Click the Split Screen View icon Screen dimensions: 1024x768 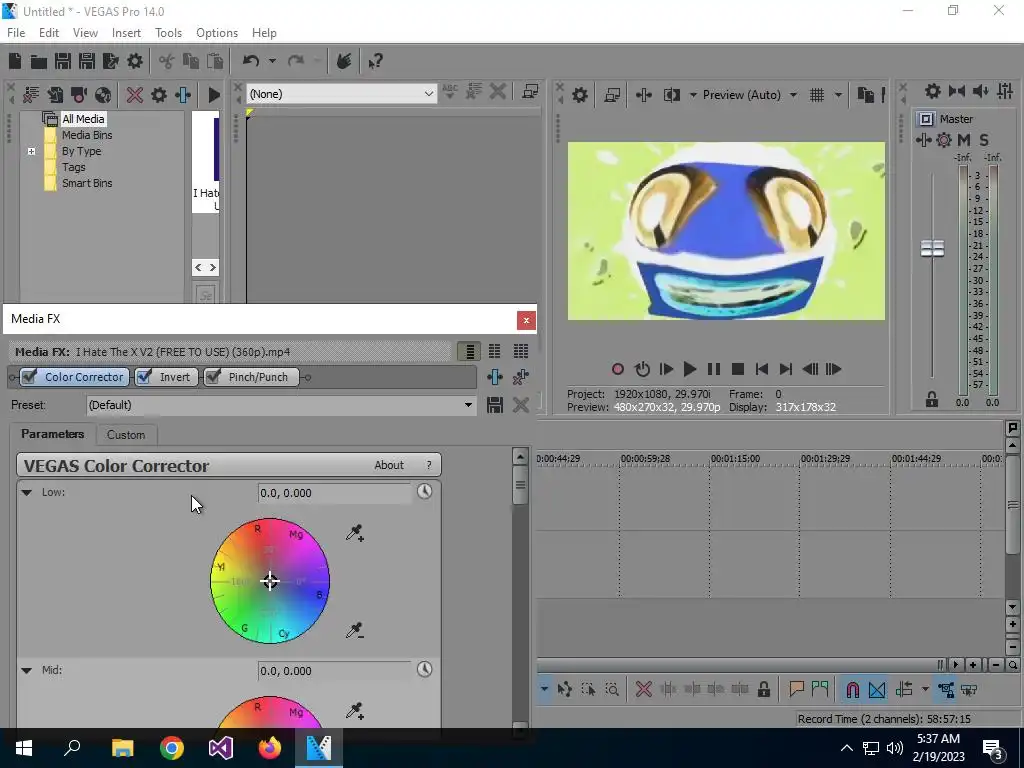point(672,95)
